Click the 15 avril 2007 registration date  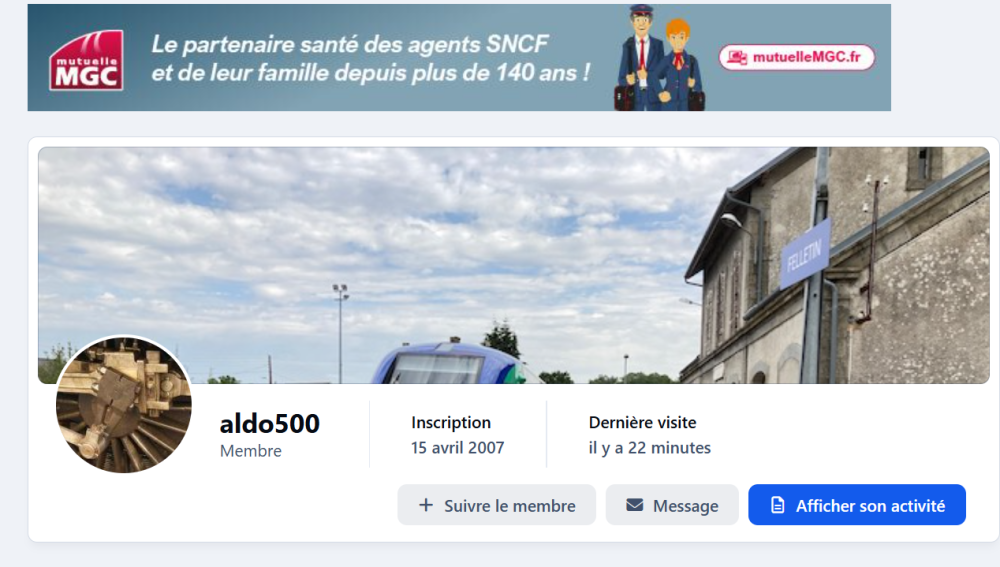[458, 448]
